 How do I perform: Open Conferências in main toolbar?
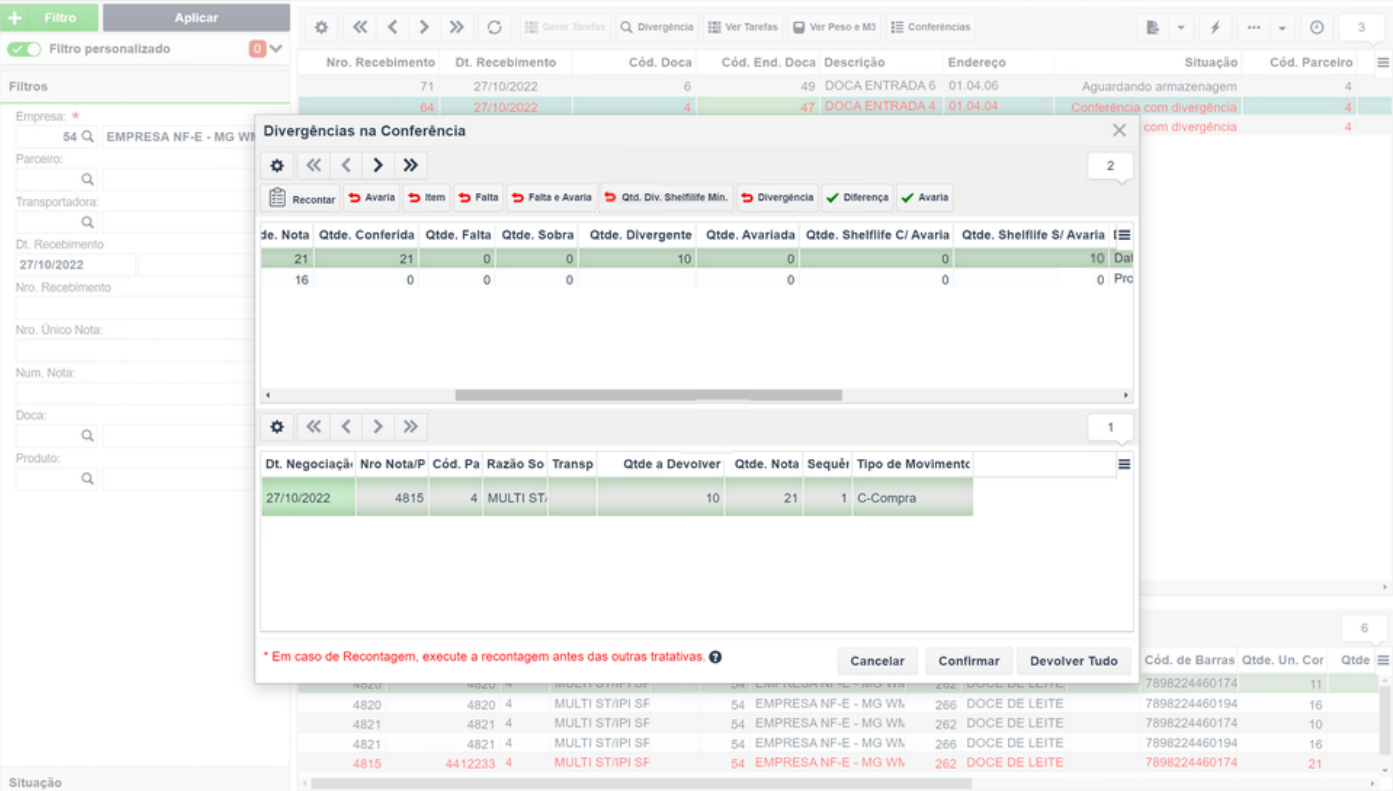point(930,28)
